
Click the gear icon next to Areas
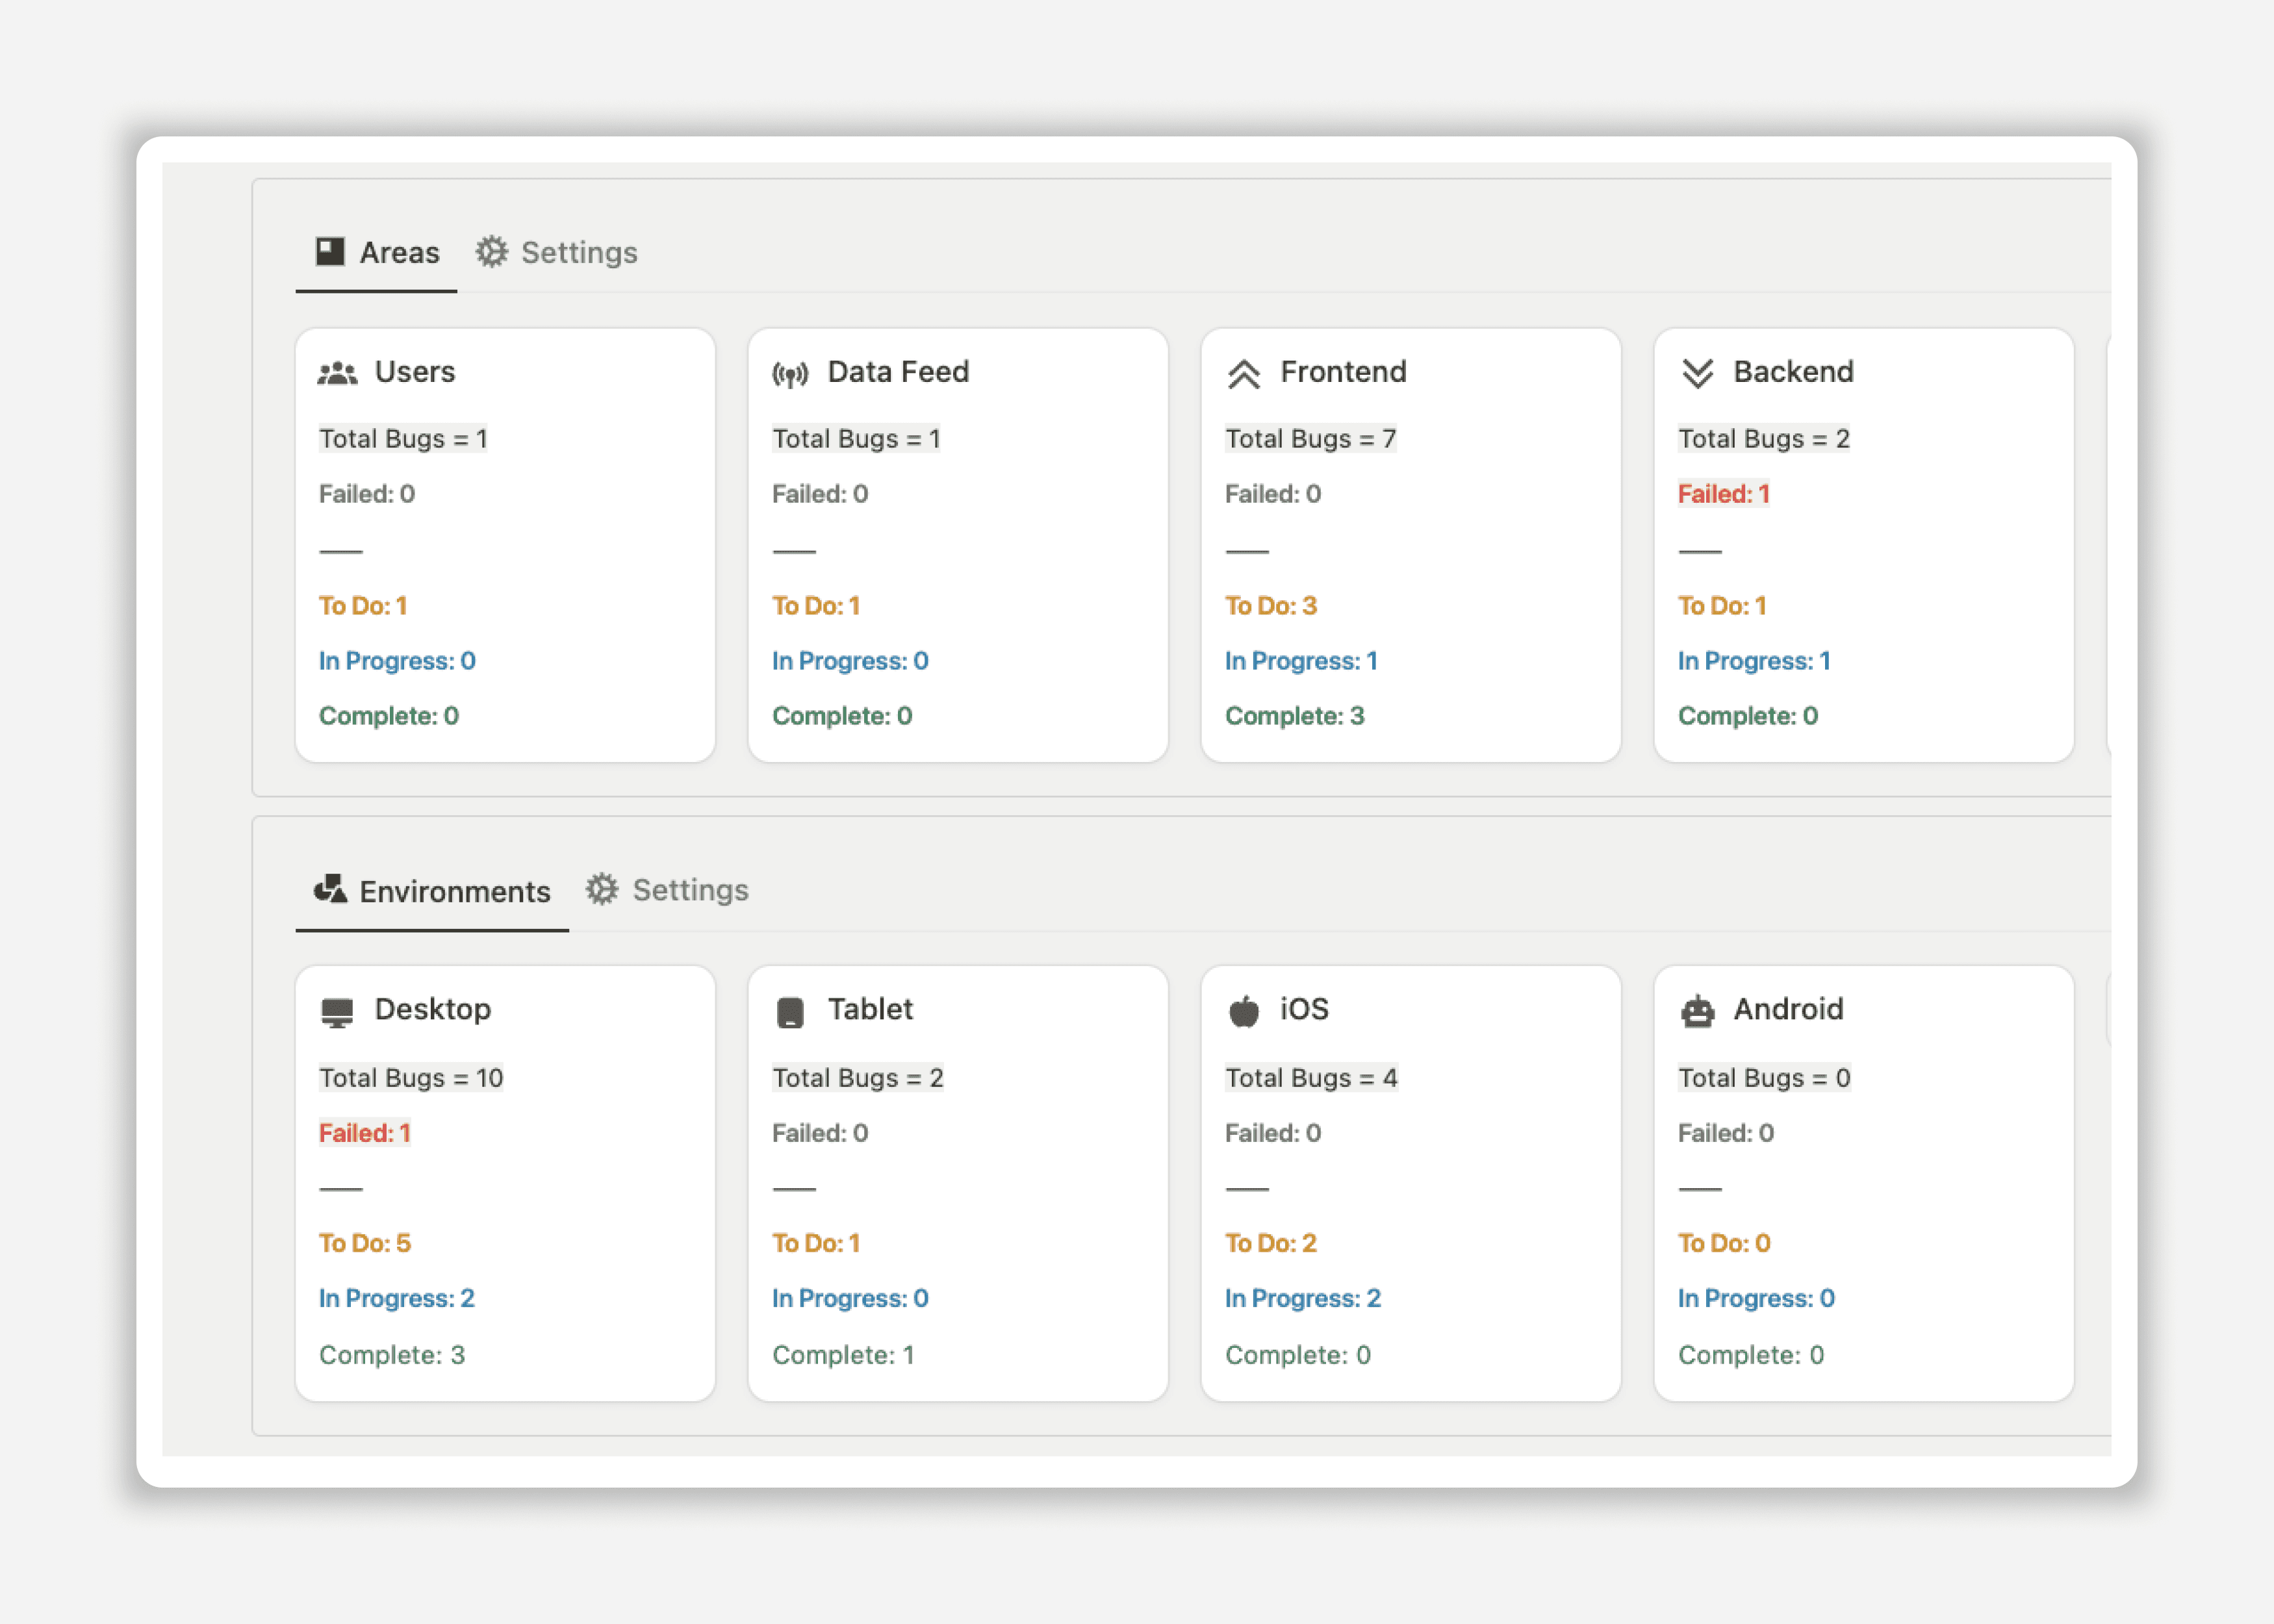pos(492,252)
